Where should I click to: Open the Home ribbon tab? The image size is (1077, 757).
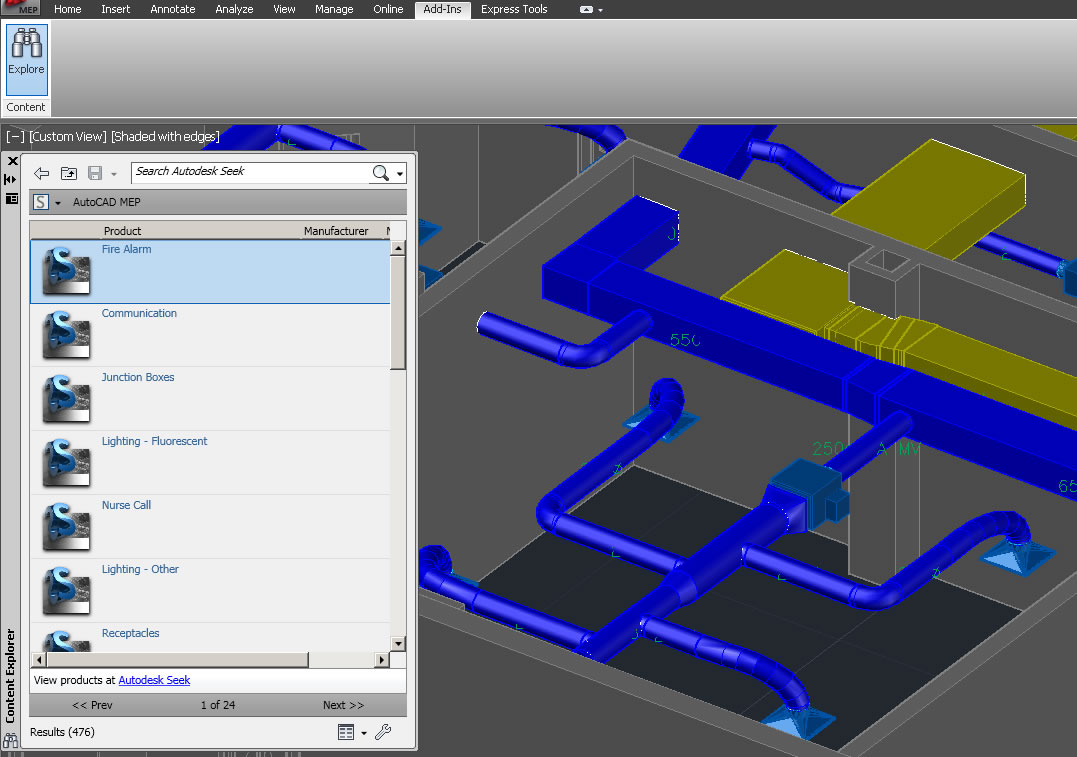pyautogui.click(x=67, y=9)
